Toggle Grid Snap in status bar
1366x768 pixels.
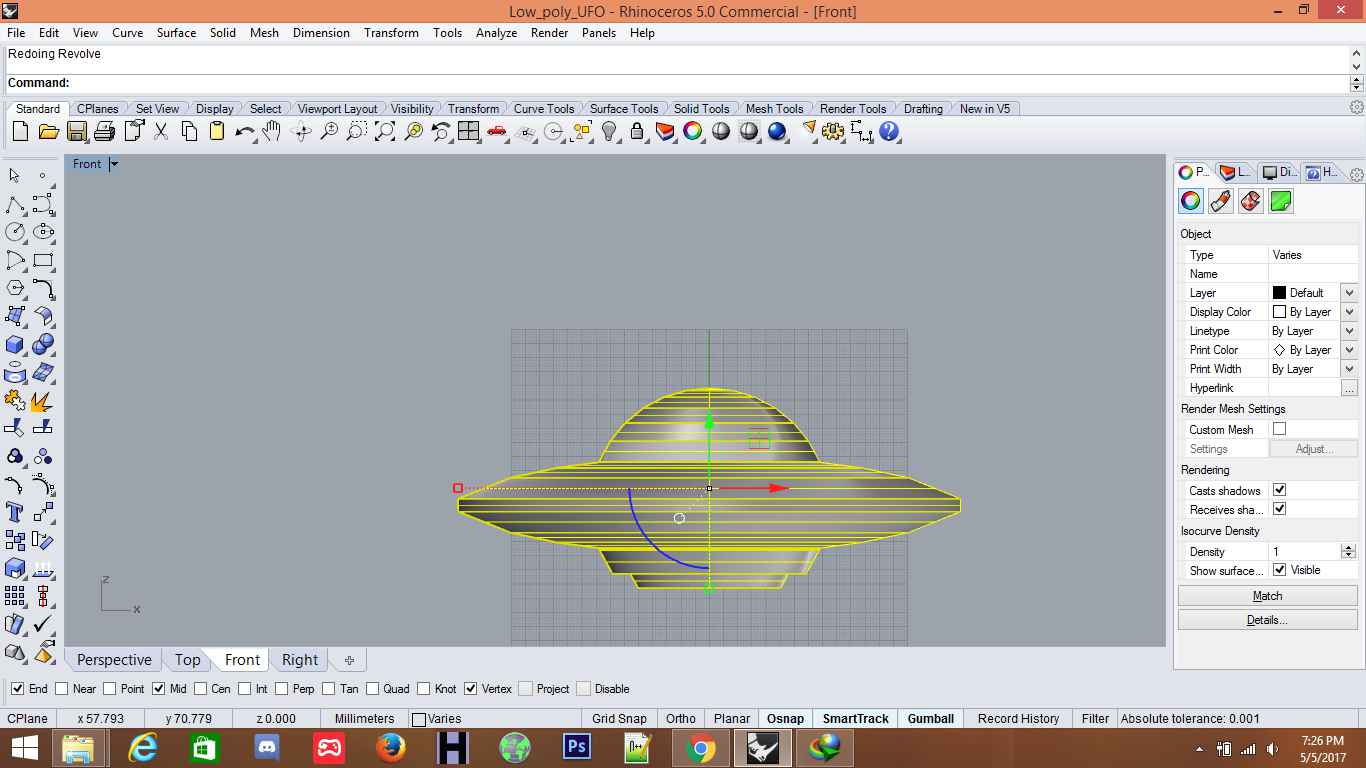pos(619,719)
